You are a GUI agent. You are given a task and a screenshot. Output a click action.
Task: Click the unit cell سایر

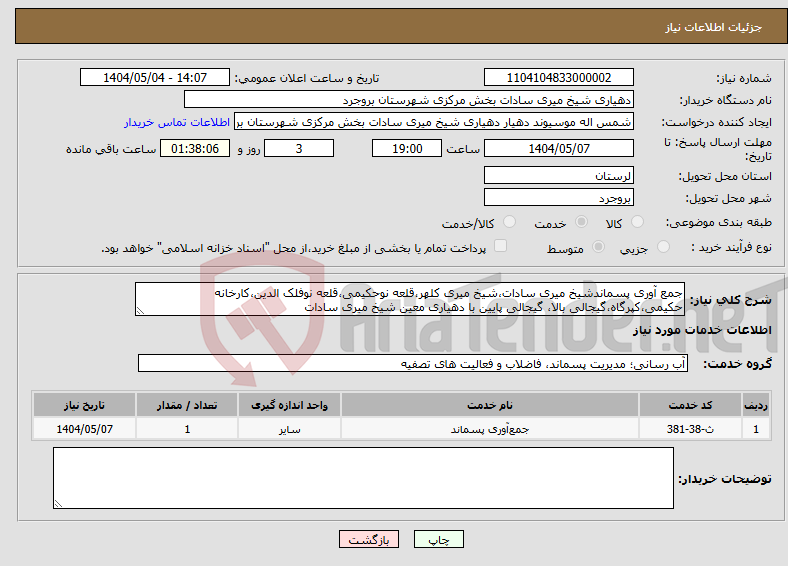pos(289,429)
